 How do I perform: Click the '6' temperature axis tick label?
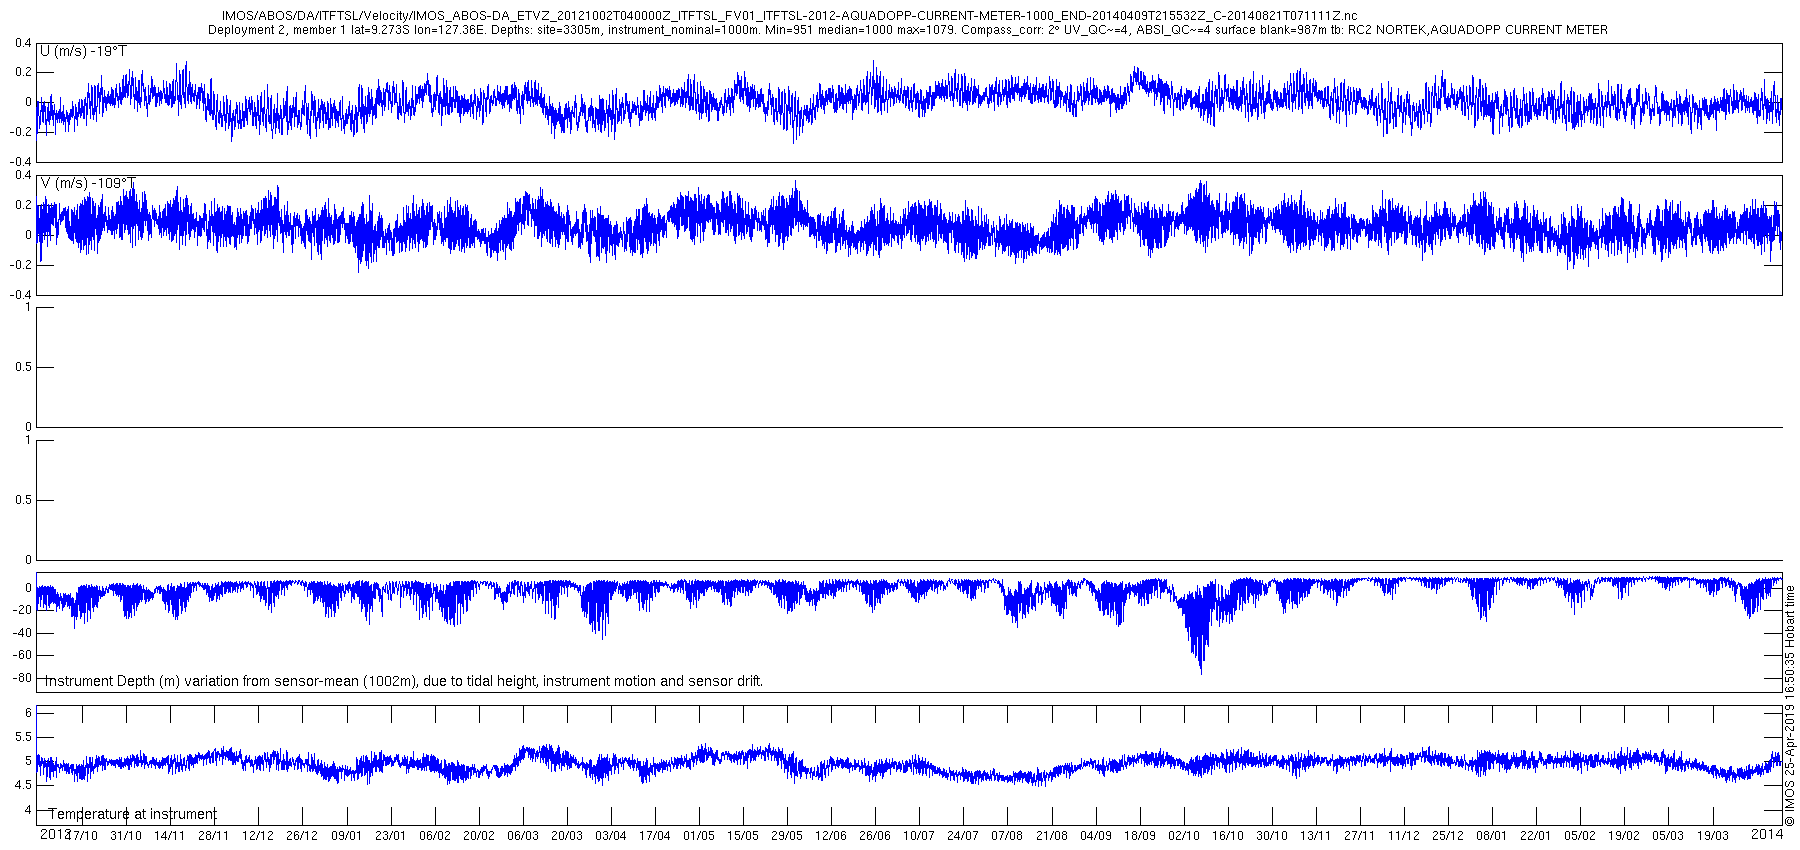tap(29, 713)
